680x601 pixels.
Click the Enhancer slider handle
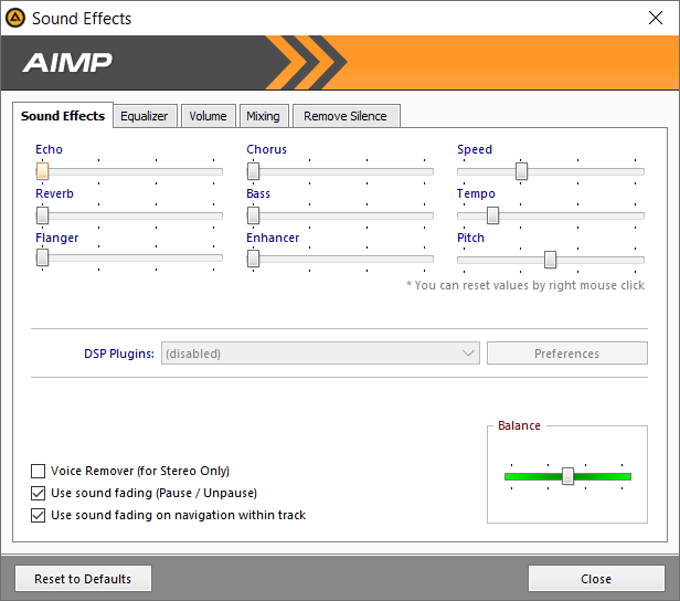coord(253,258)
